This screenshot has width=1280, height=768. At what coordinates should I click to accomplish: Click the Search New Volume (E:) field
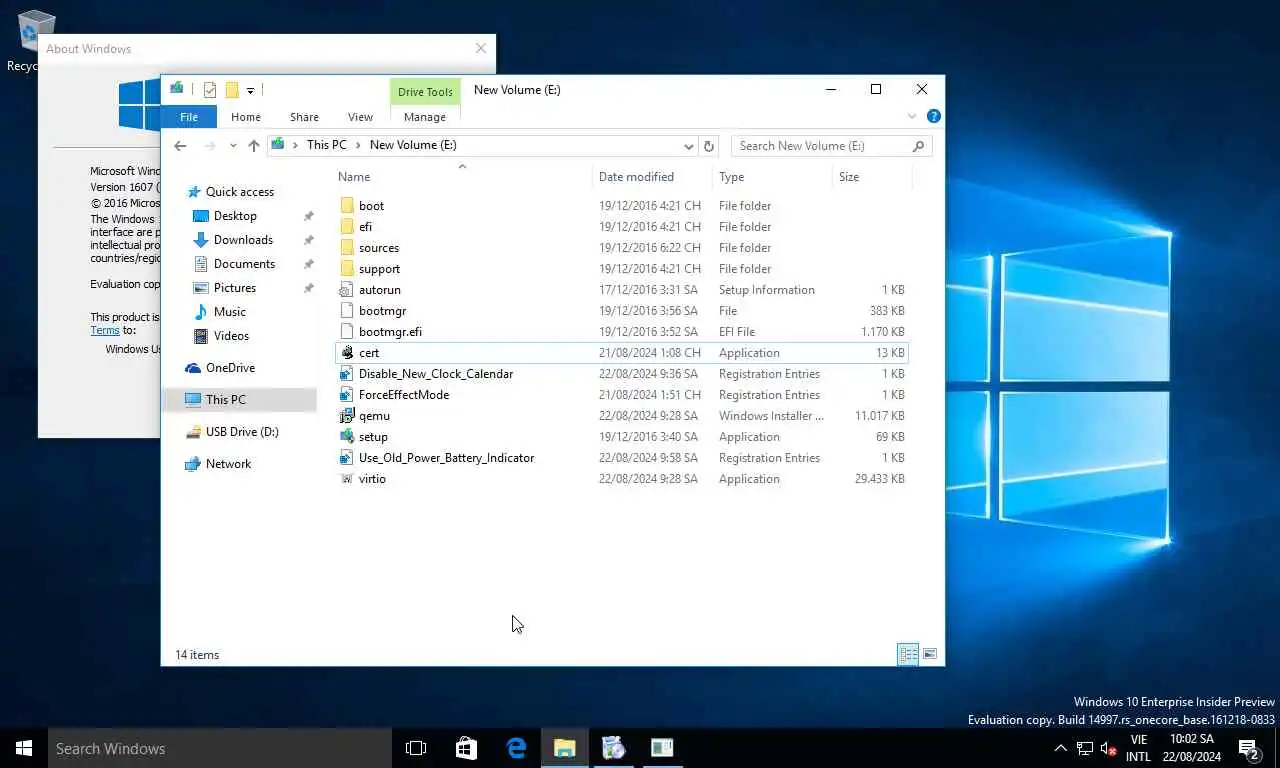point(831,146)
